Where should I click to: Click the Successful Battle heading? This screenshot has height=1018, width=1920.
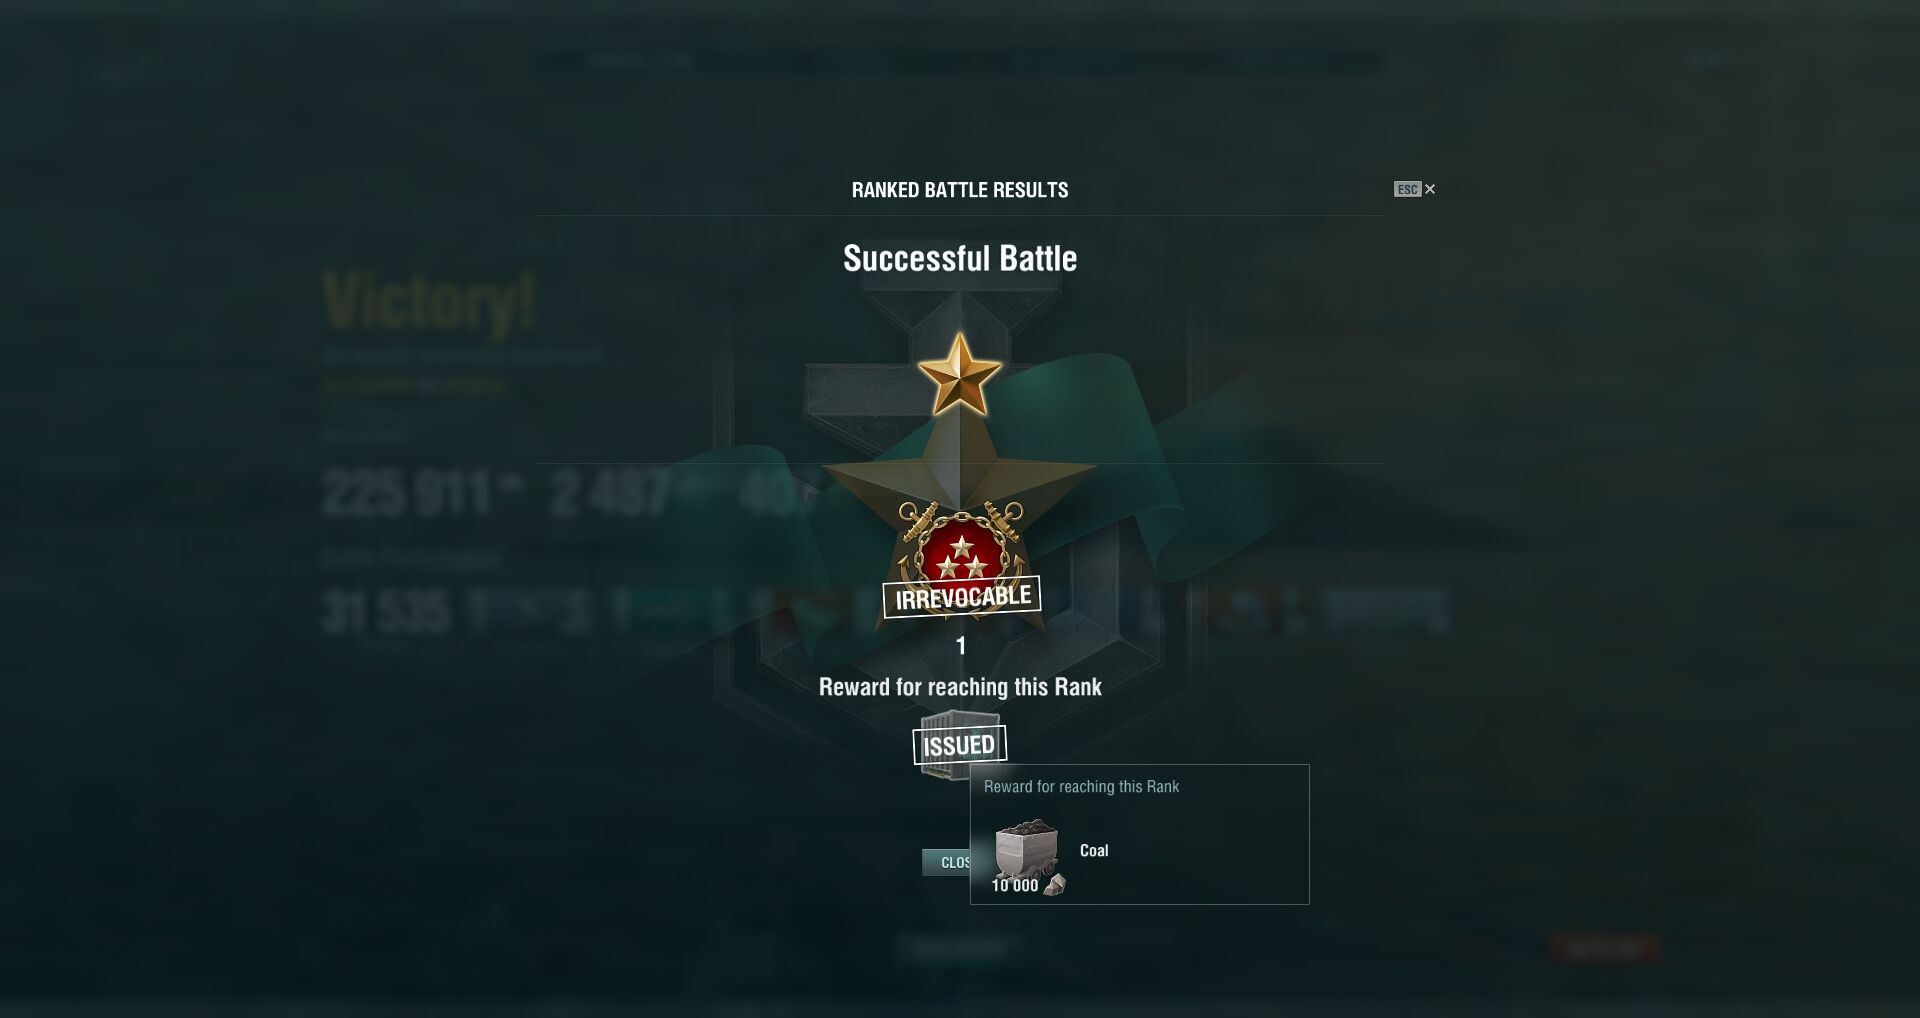coord(960,258)
